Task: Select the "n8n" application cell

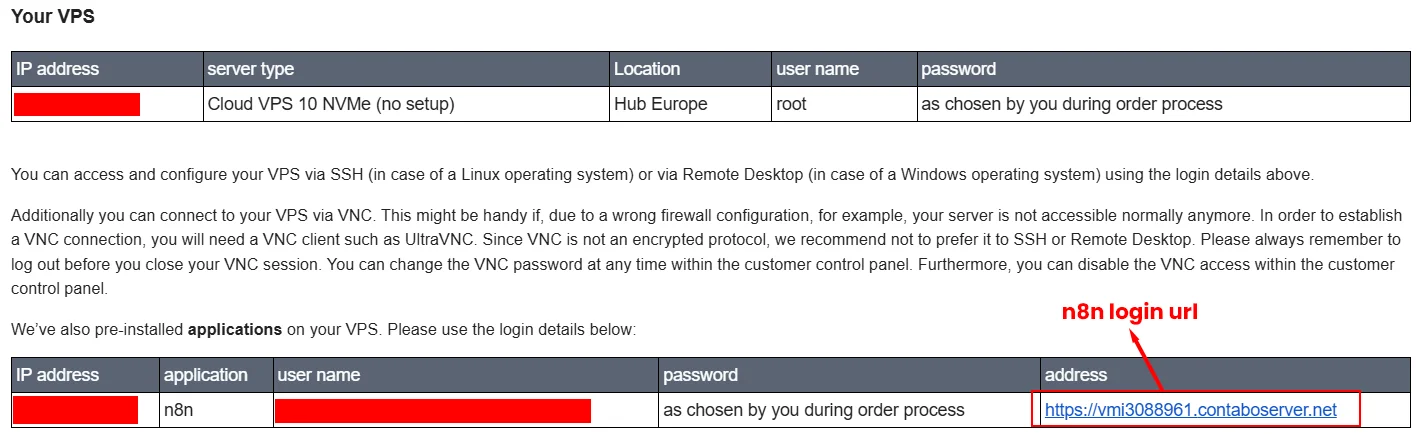Action: [x=179, y=410]
